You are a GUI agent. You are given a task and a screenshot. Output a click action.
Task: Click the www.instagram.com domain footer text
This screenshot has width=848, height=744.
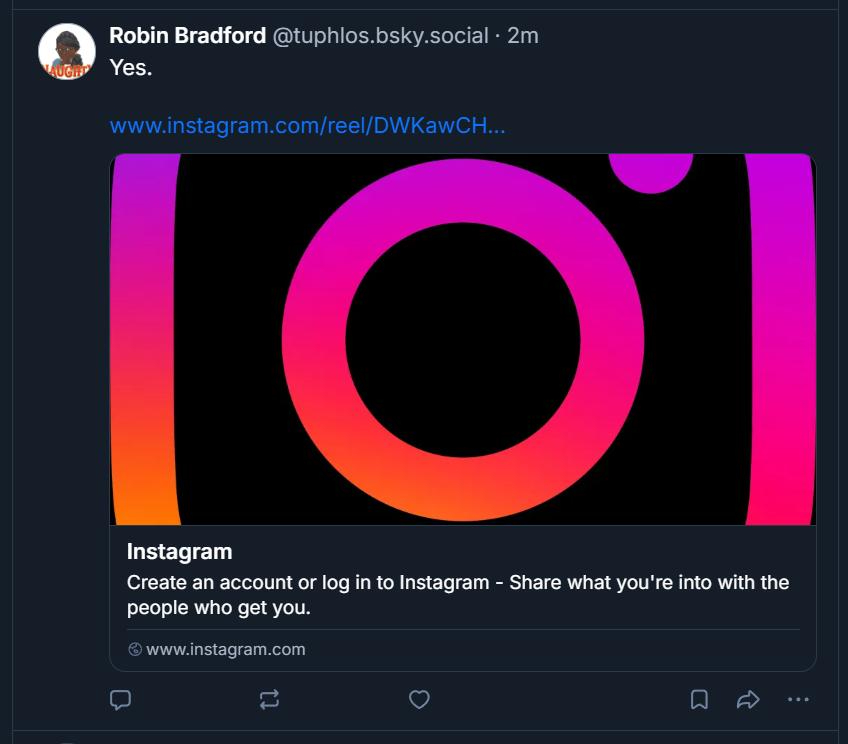point(225,650)
